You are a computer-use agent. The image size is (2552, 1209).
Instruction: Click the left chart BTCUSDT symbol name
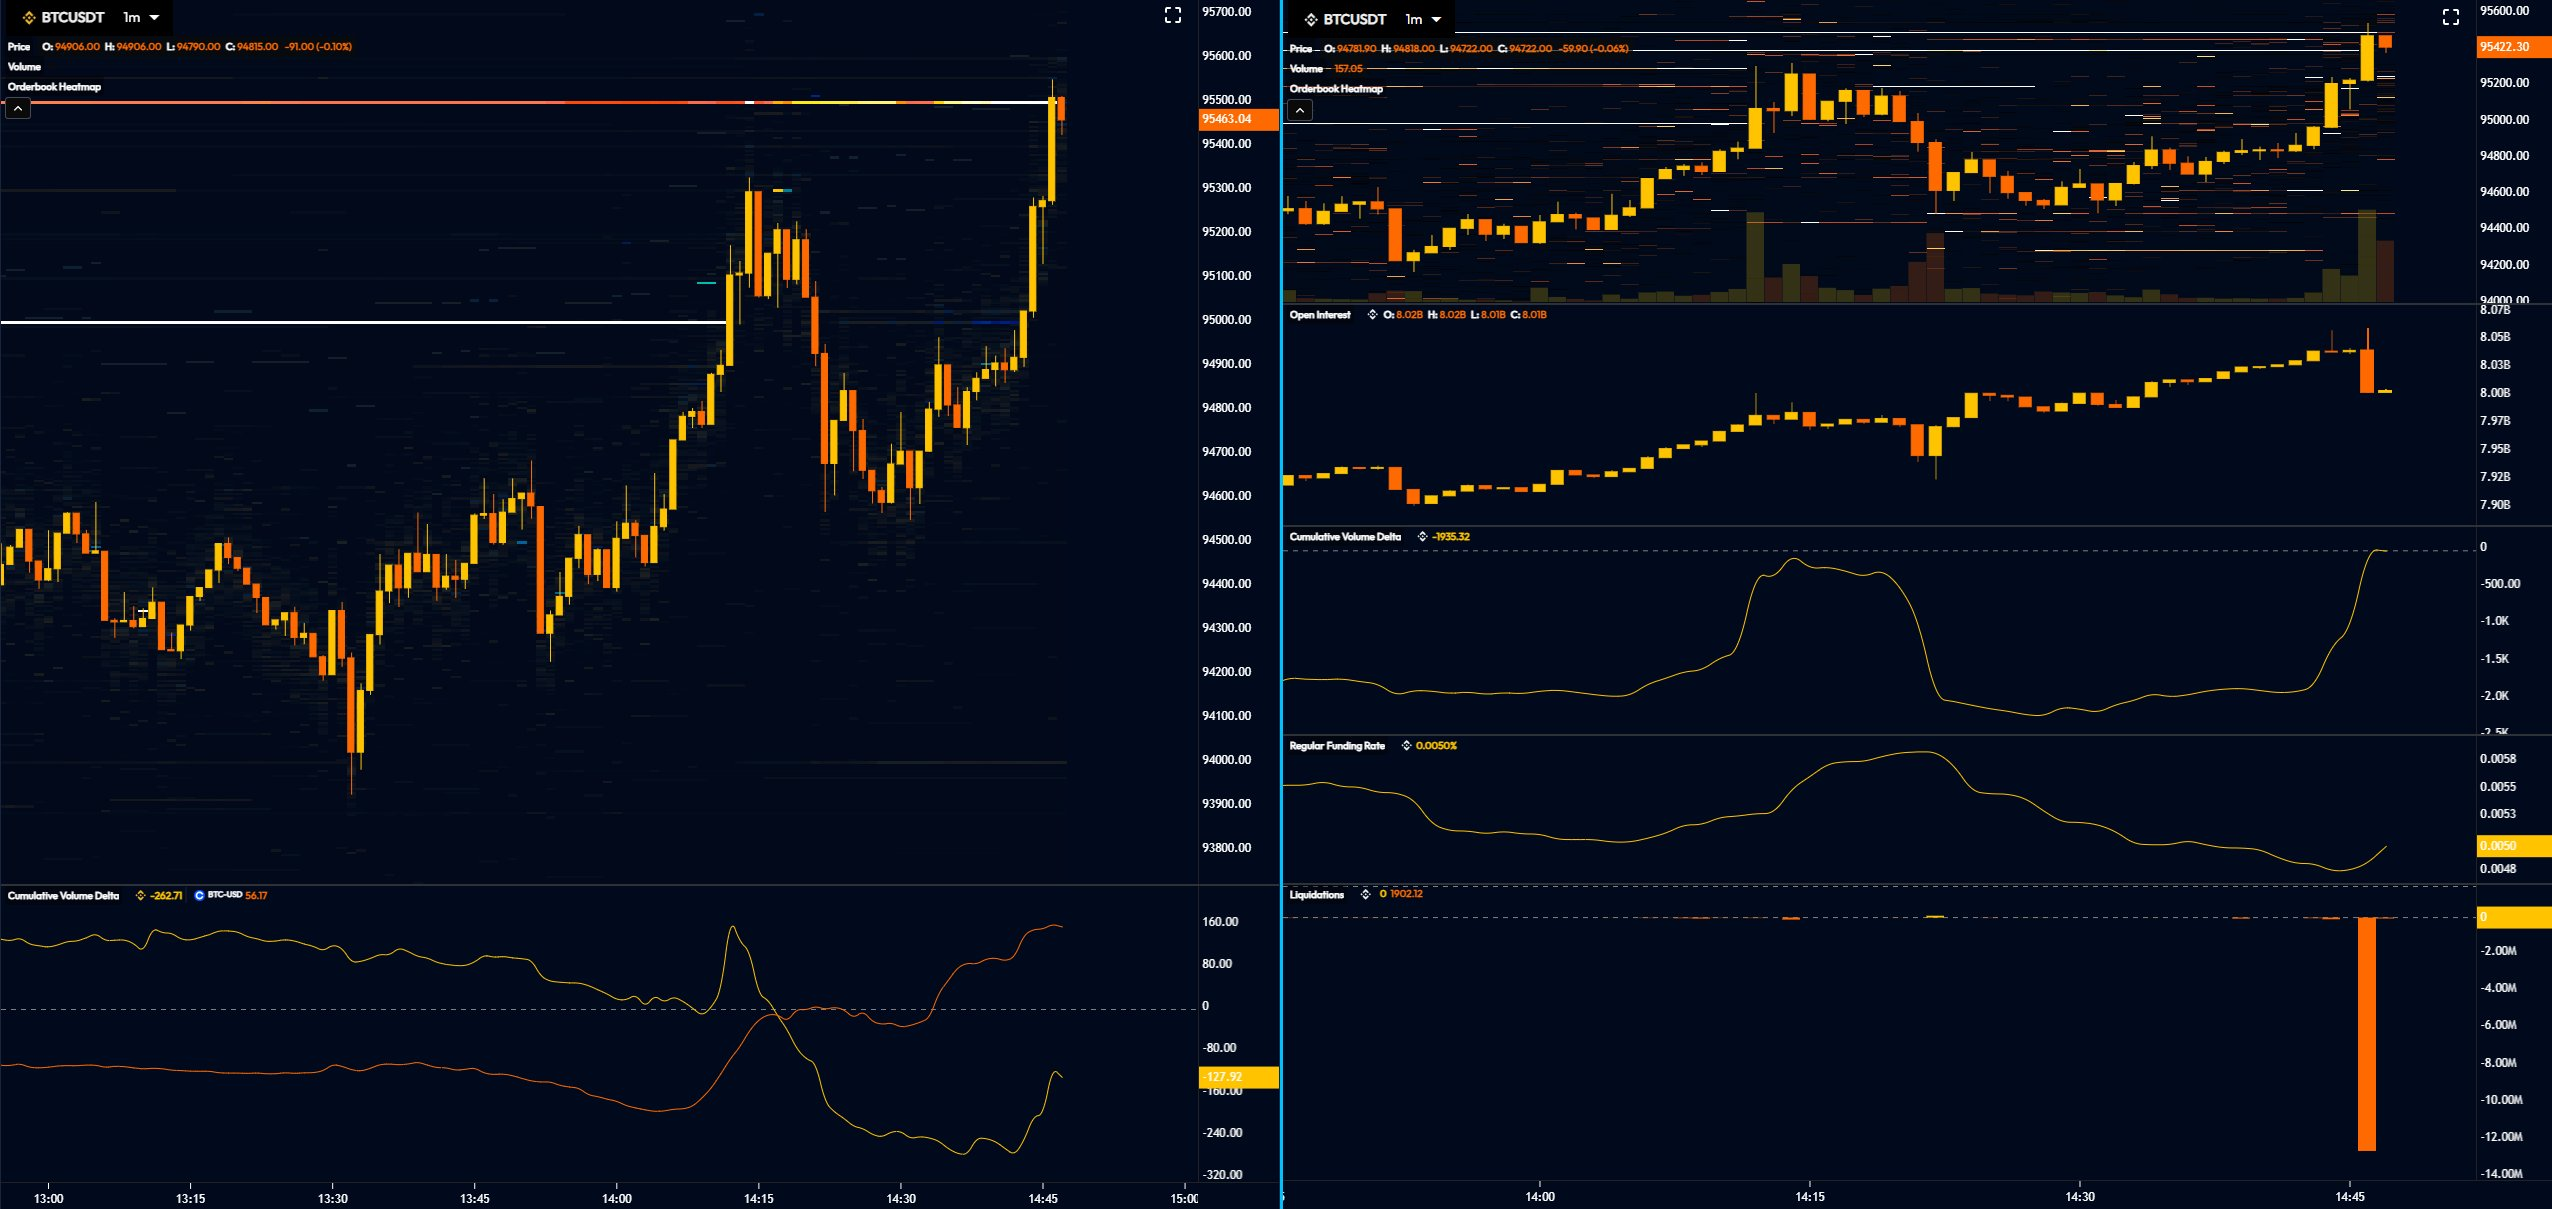coord(73,18)
